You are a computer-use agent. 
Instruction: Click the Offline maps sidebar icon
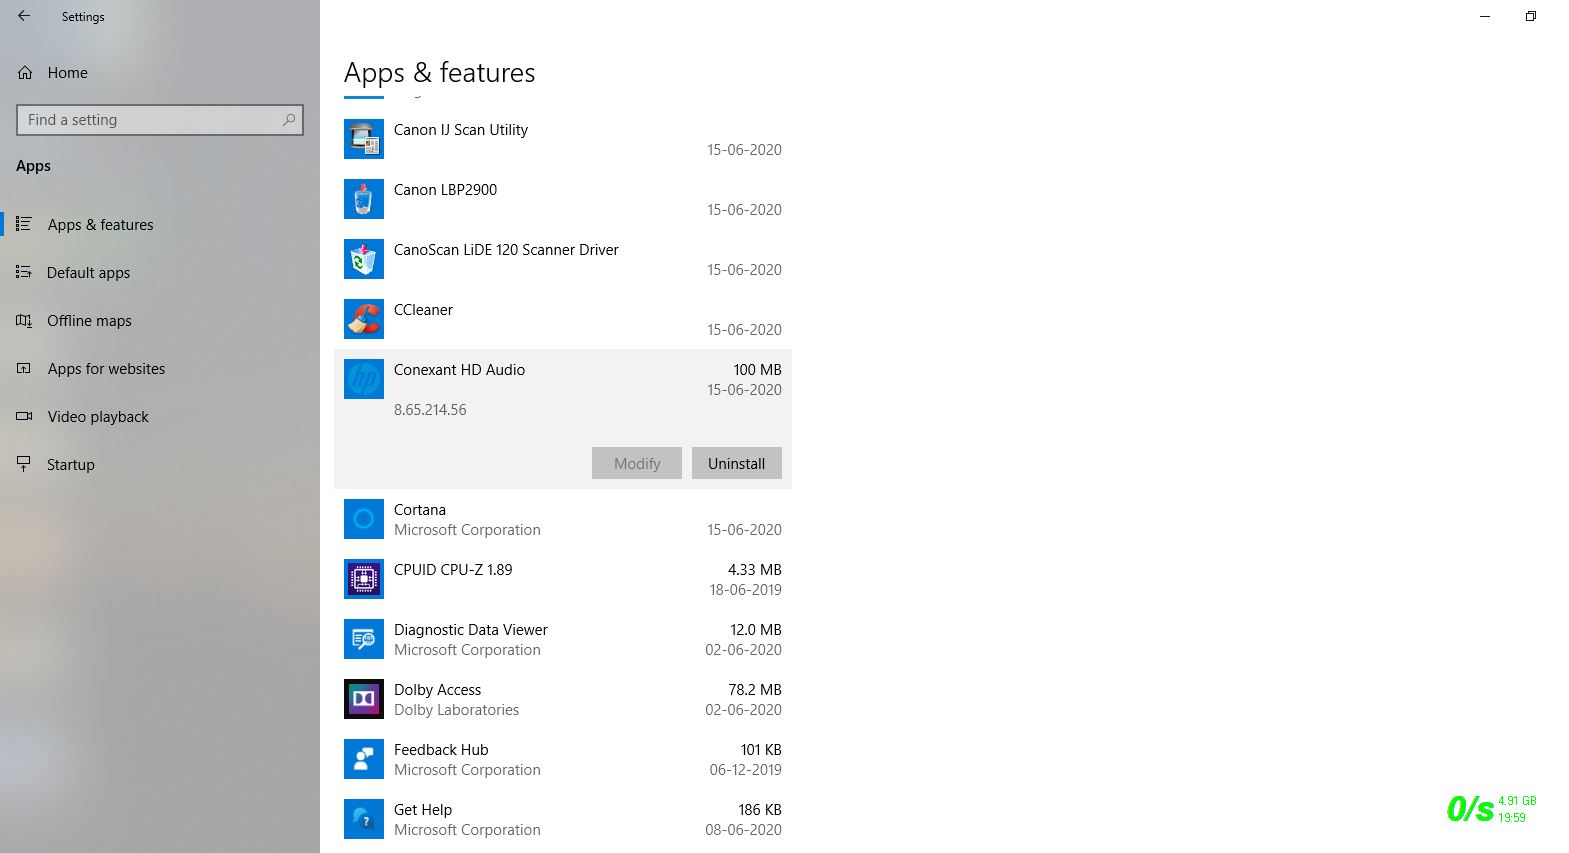24,320
